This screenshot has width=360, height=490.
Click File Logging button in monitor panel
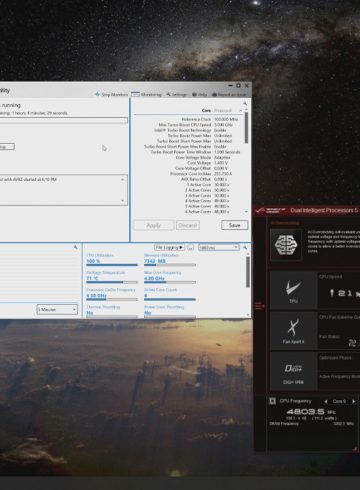[x=169, y=247]
